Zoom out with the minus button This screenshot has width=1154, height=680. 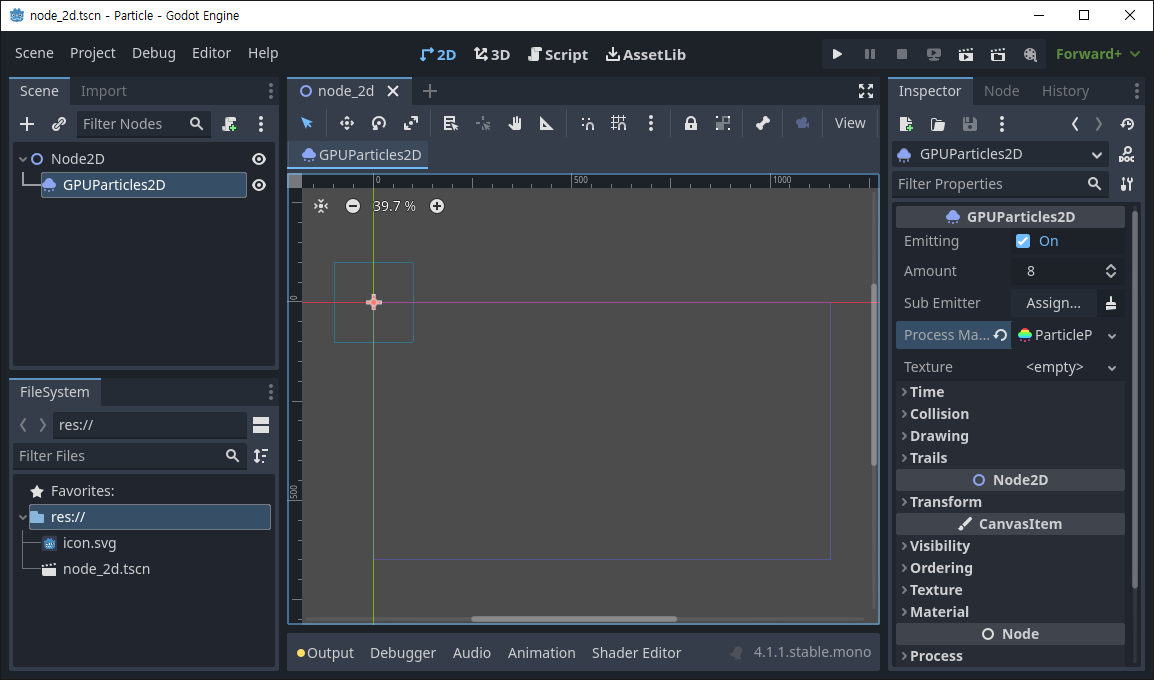353,206
